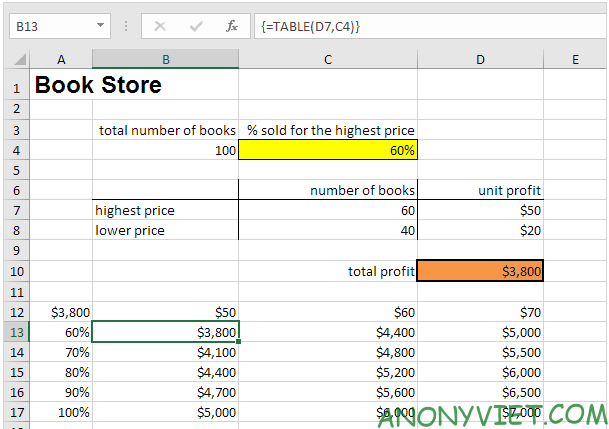Select column C header
Viewport: 609px width, 429px height.
(x=328, y=60)
